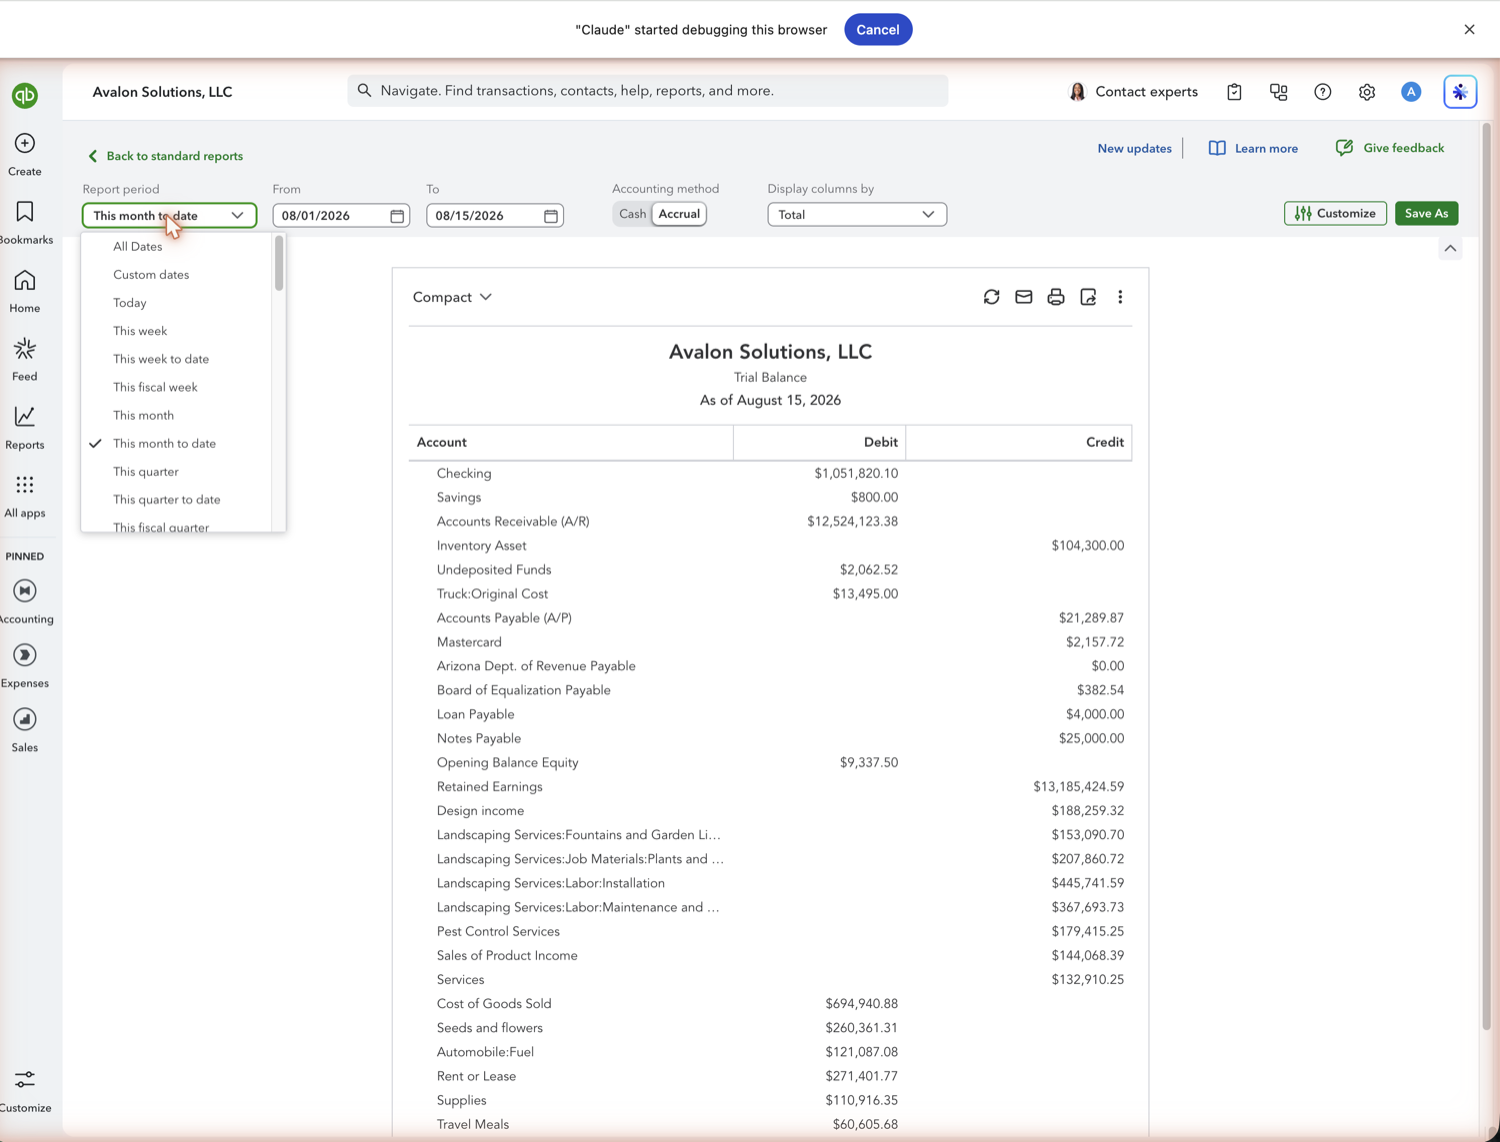This screenshot has height=1142, width=1500.
Task: Click the search navigation field
Action: 648,91
